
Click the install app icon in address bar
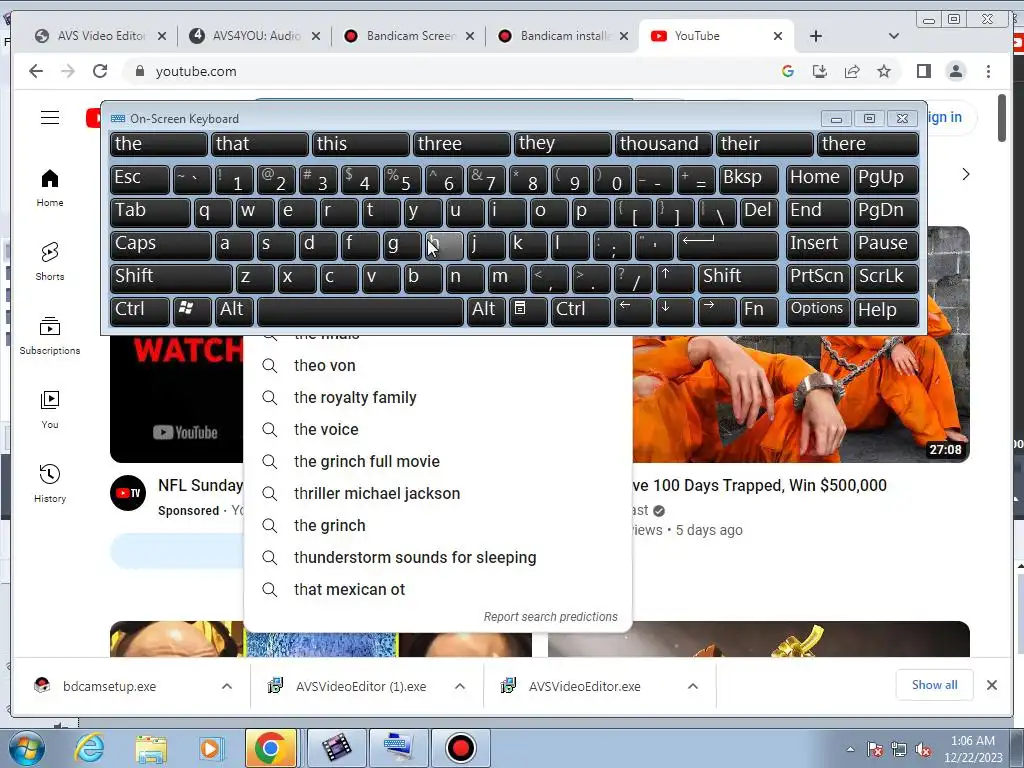820,71
